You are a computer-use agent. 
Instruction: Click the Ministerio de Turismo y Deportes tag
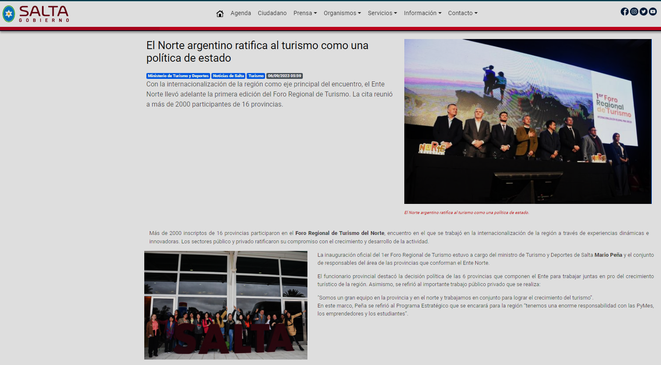[178, 76]
